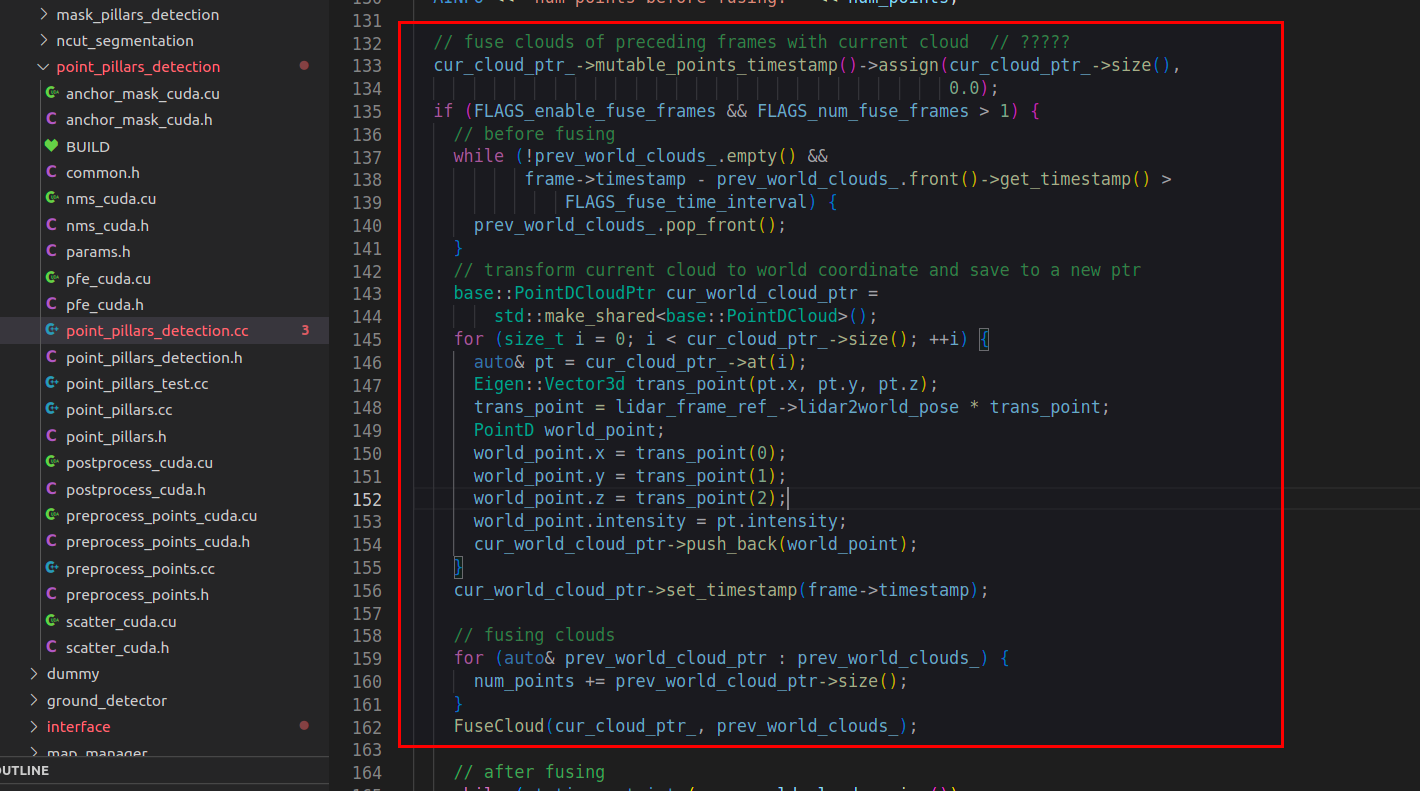
Task: Click the '// after fusing' comment
Action: (530, 772)
